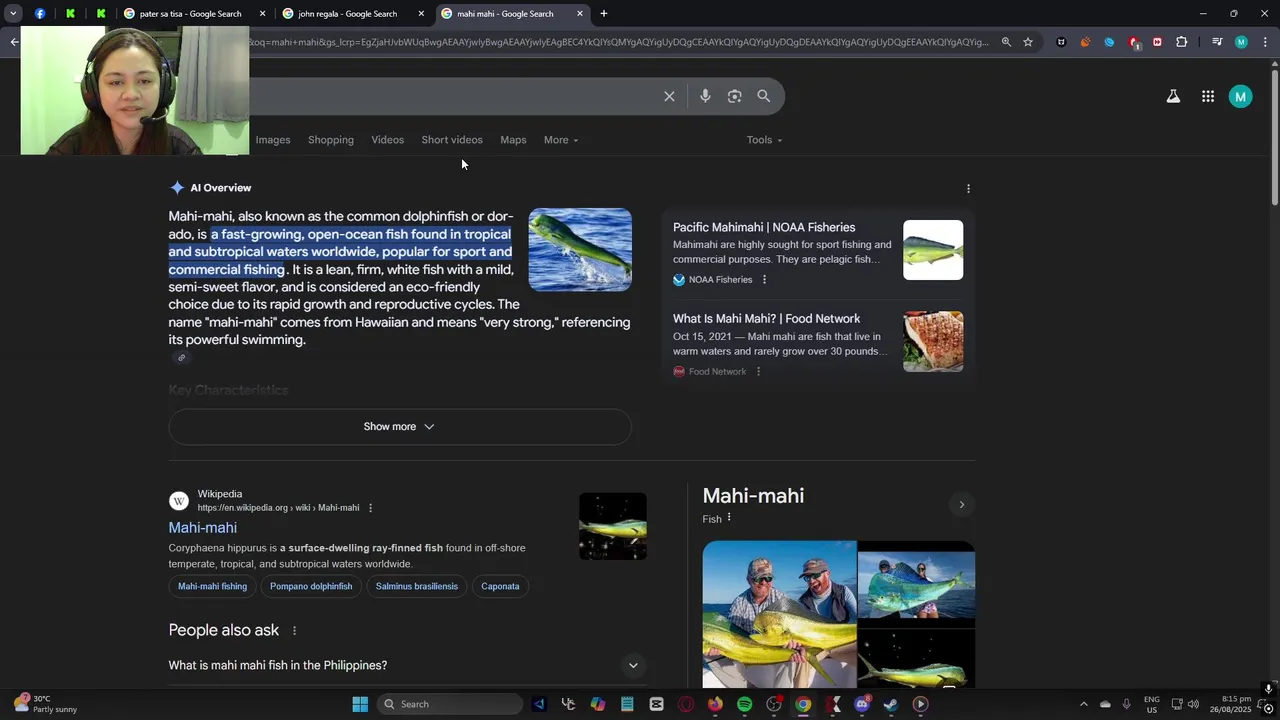Click the Mahi-mahi fishing chip
The image size is (1280, 720).
point(212,586)
